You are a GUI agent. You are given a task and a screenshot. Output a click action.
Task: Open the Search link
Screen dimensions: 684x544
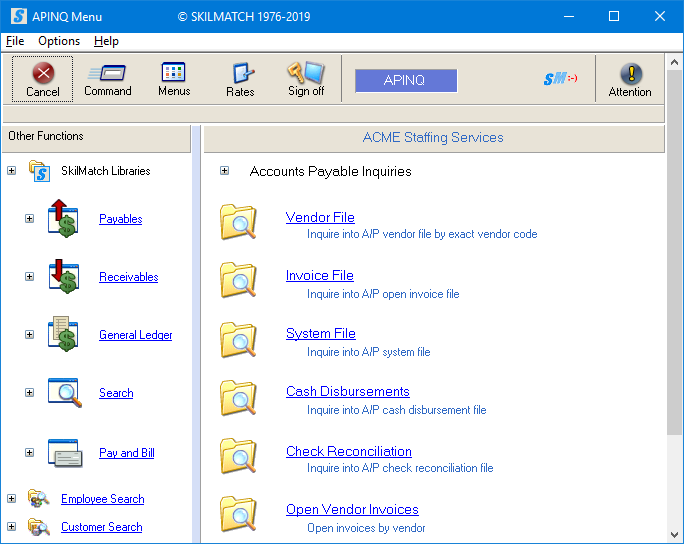point(116,393)
